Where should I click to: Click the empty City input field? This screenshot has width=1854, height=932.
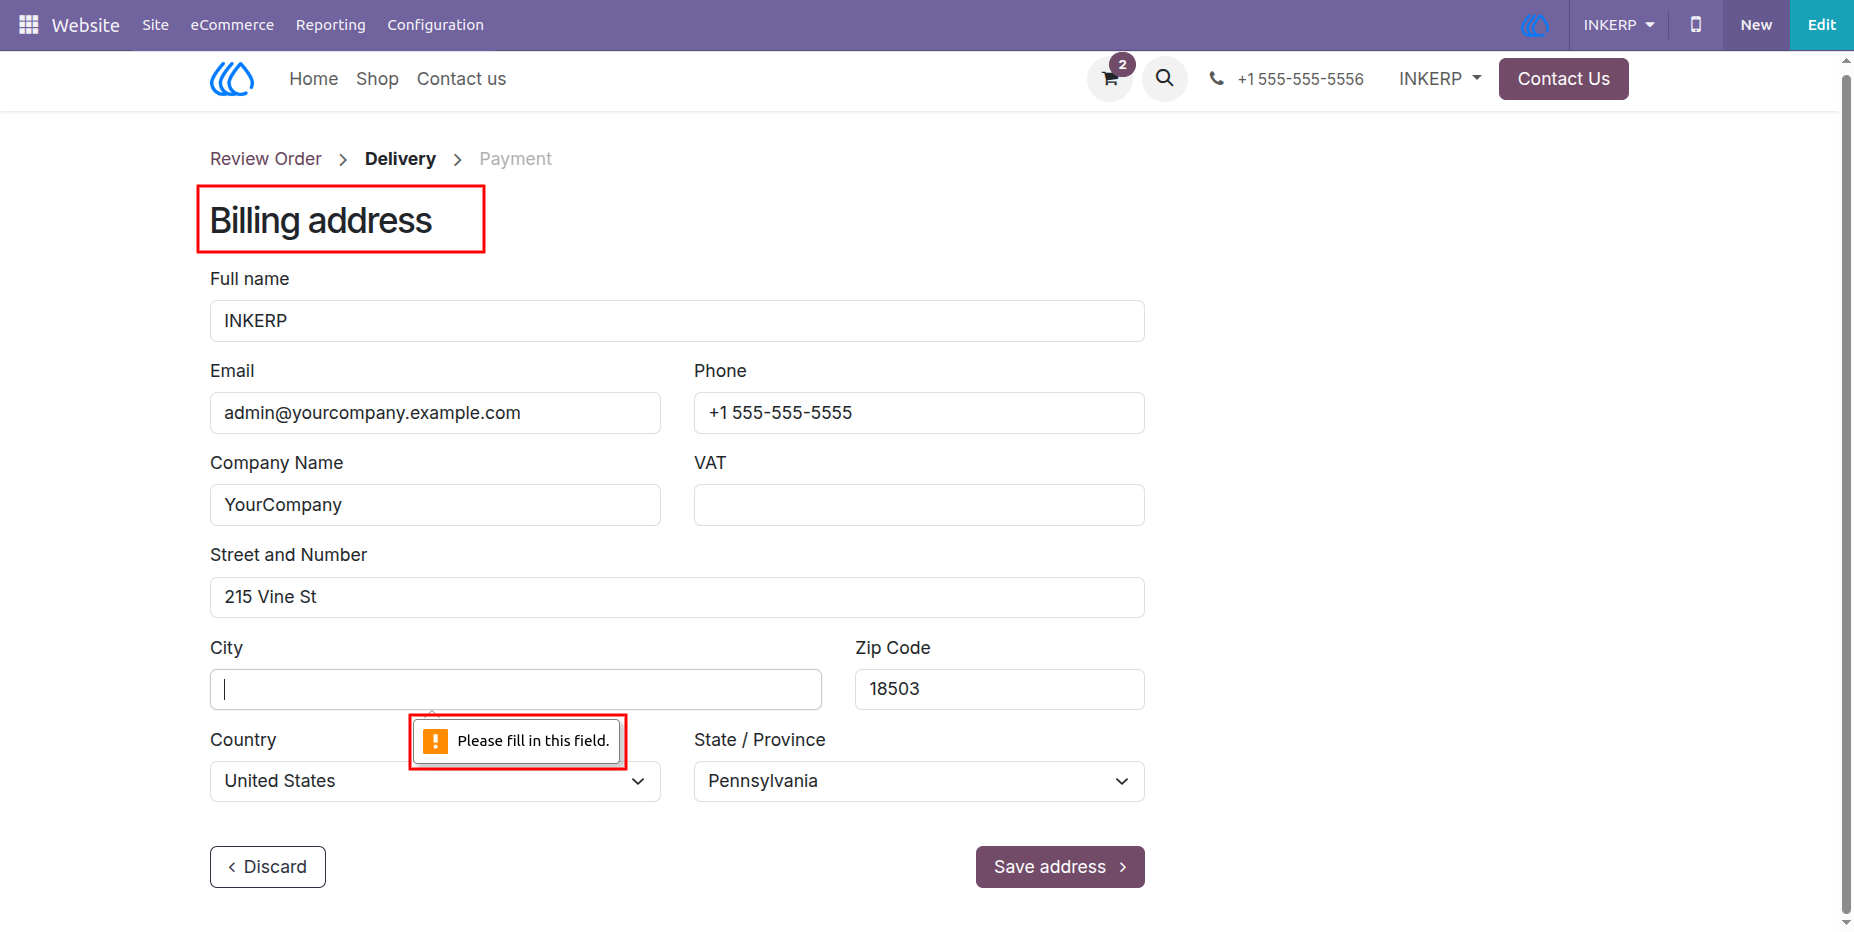point(516,689)
